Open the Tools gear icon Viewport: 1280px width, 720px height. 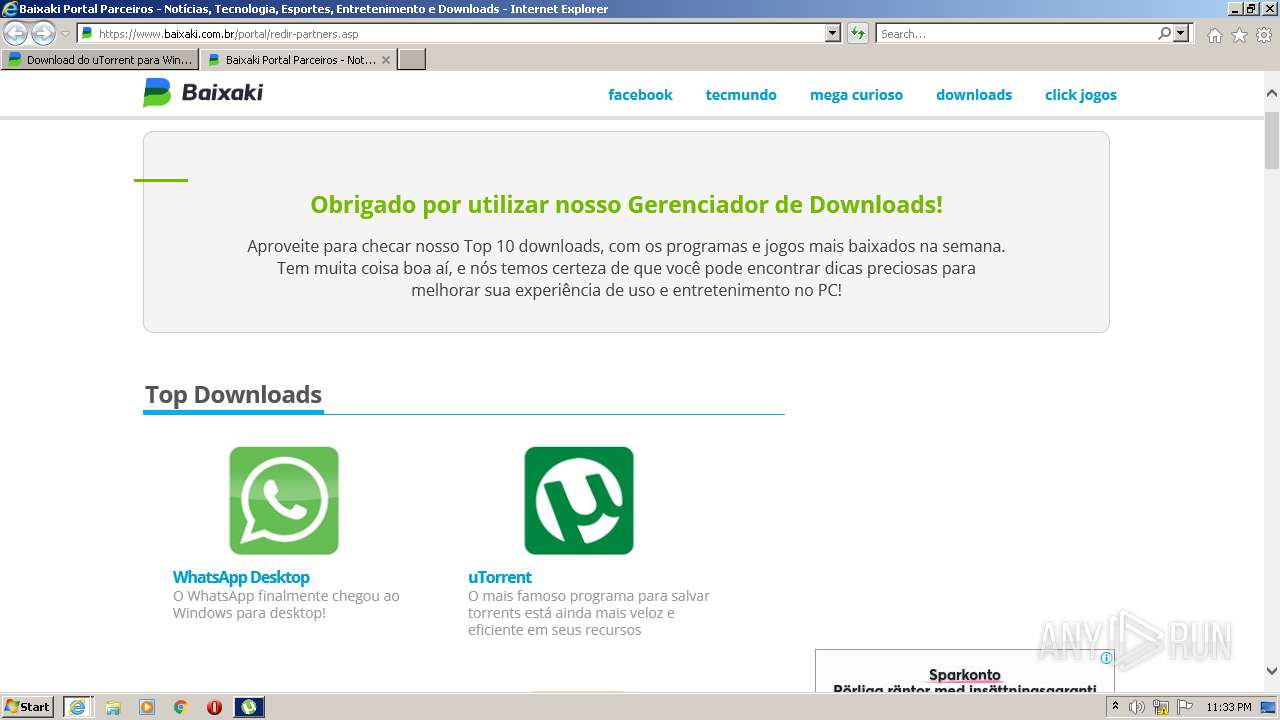tap(1264, 35)
